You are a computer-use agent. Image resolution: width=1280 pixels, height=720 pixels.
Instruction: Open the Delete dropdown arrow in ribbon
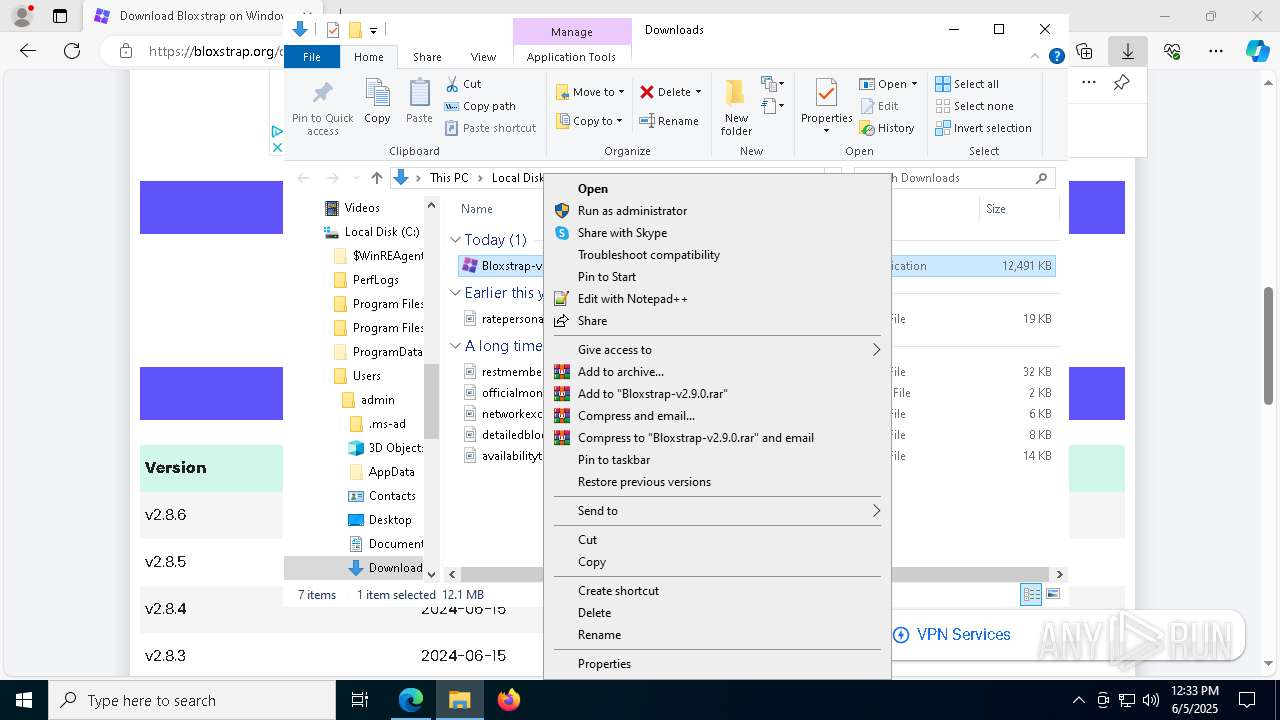coord(698,92)
